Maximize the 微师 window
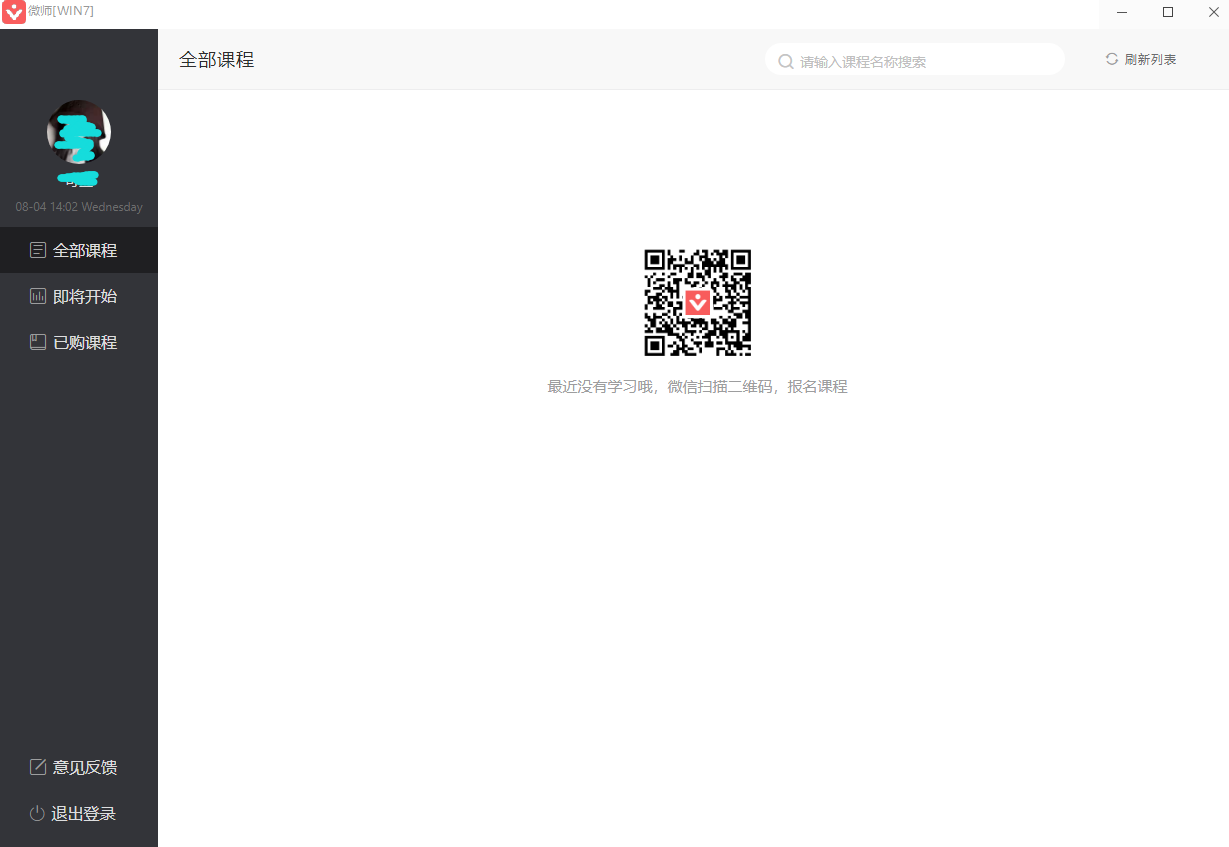Screen dimensions: 1229x847 (x=1168, y=12)
